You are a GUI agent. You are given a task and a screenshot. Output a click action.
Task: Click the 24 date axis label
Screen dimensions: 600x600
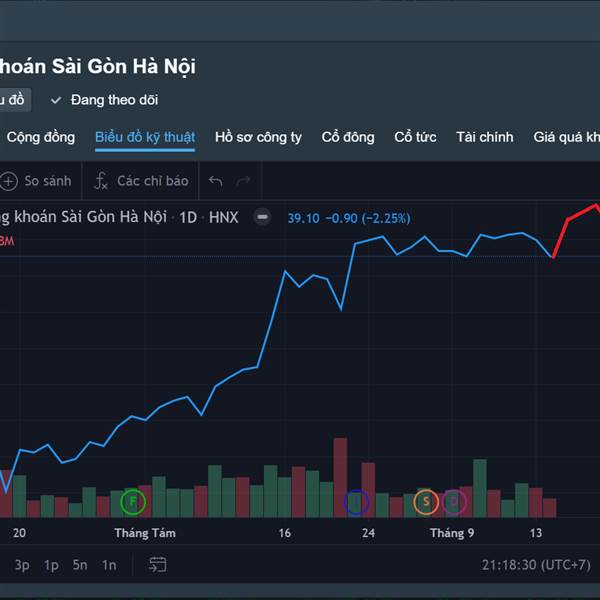(x=368, y=533)
